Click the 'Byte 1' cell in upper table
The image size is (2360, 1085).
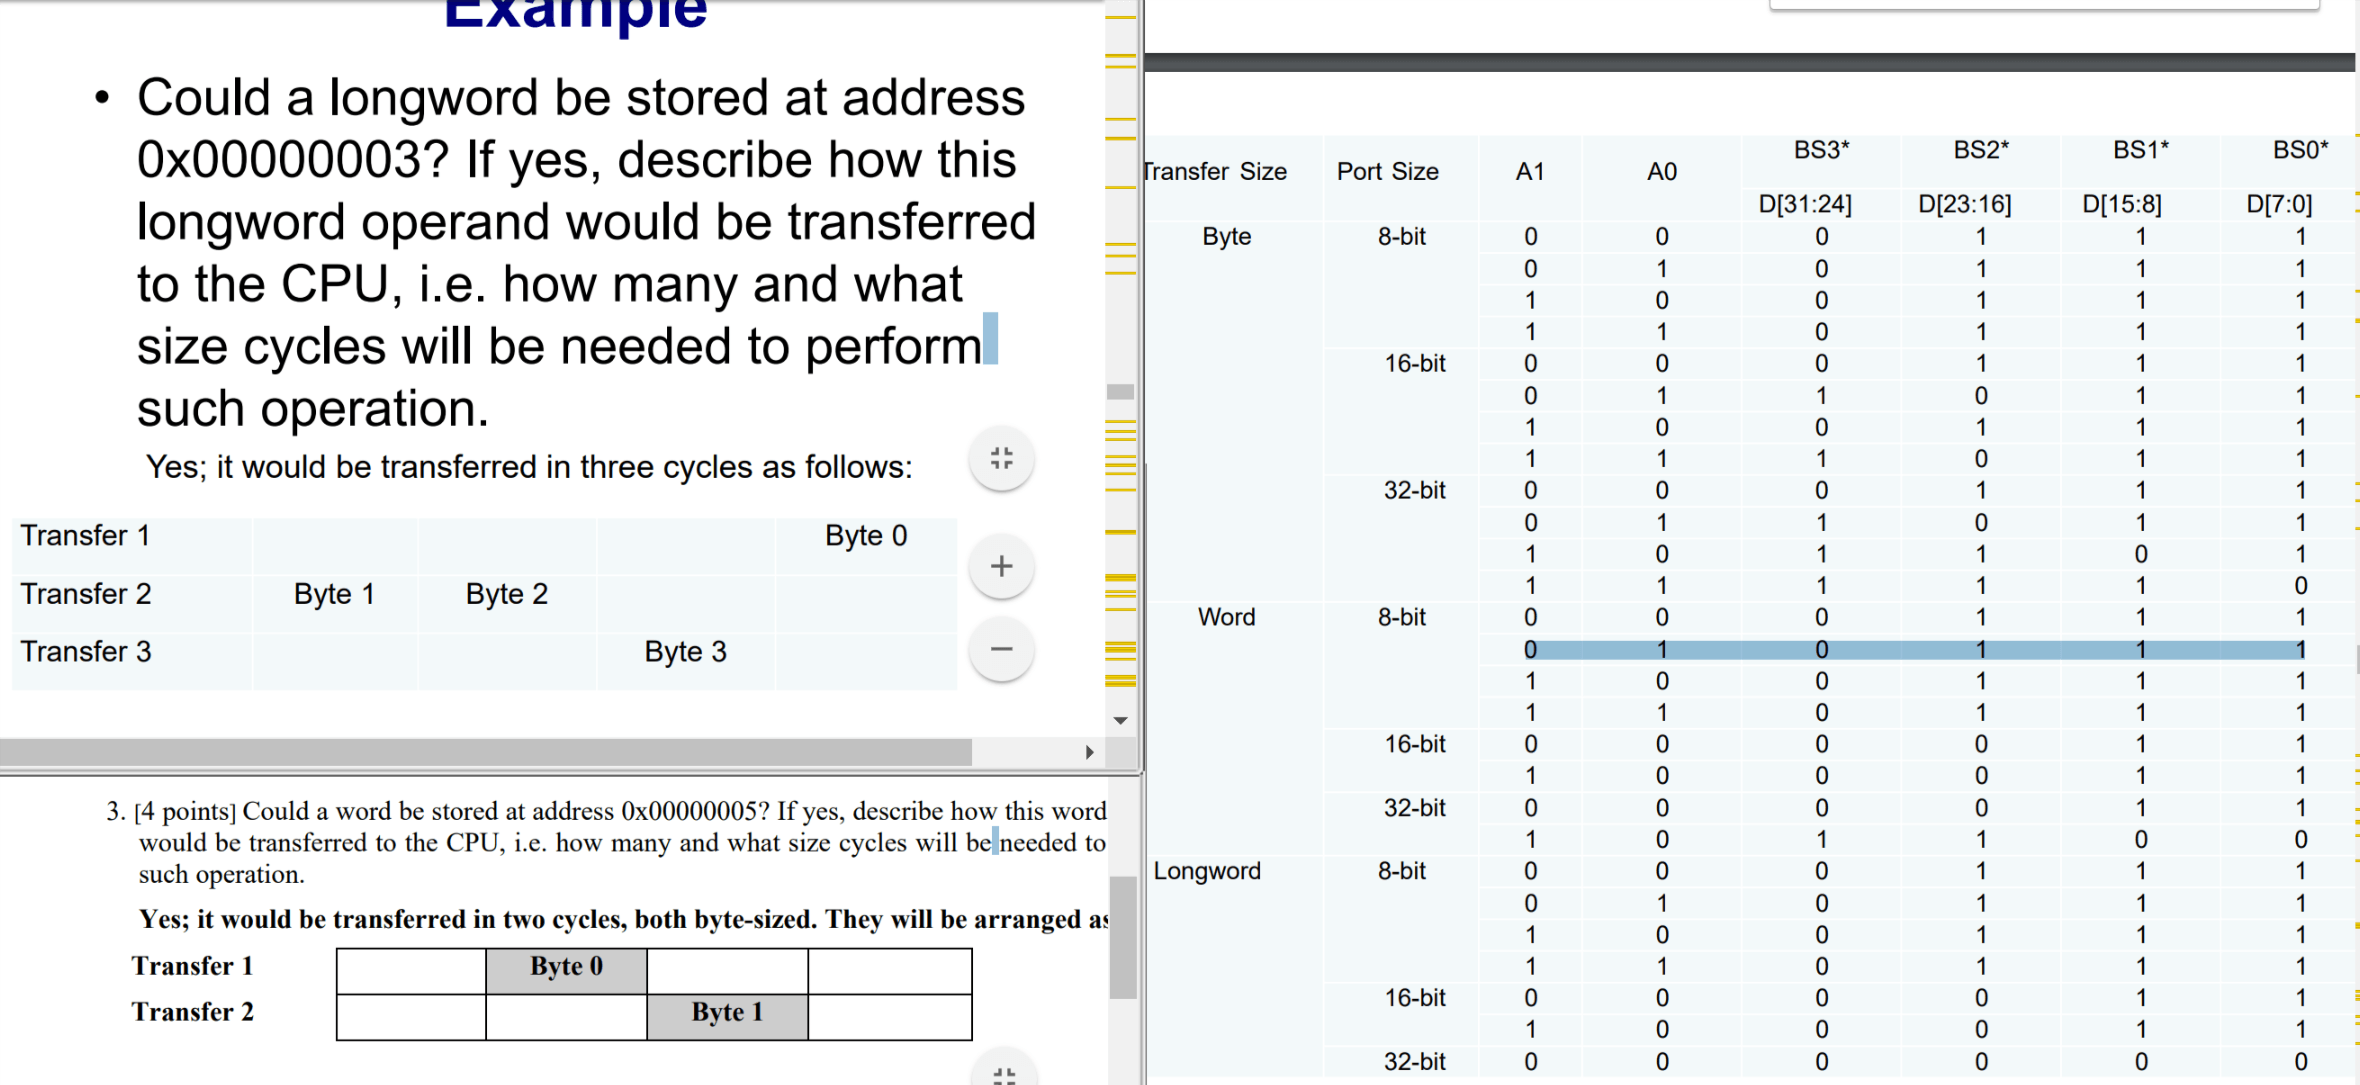click(x=334, y=594)
